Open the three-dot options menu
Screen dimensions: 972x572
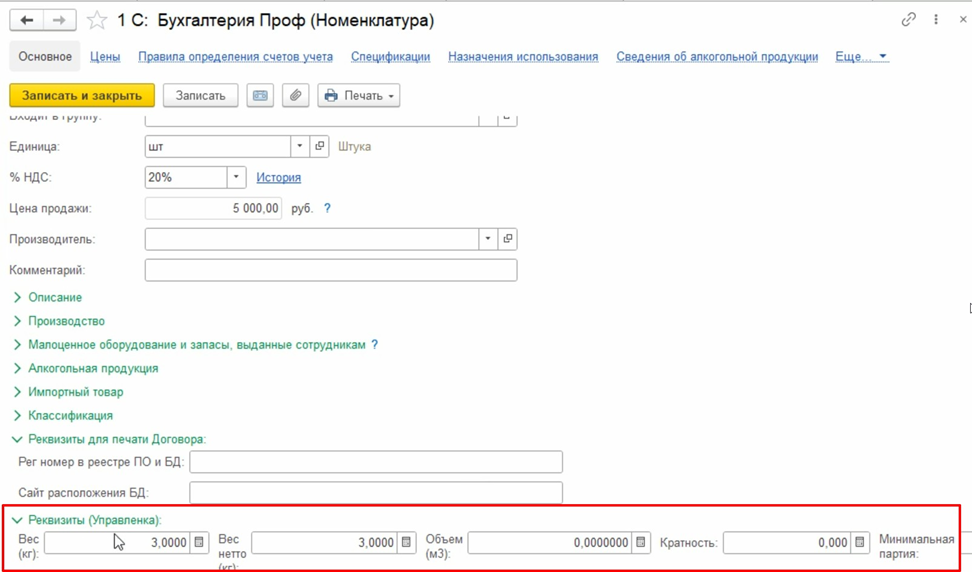tap(936, 20)
